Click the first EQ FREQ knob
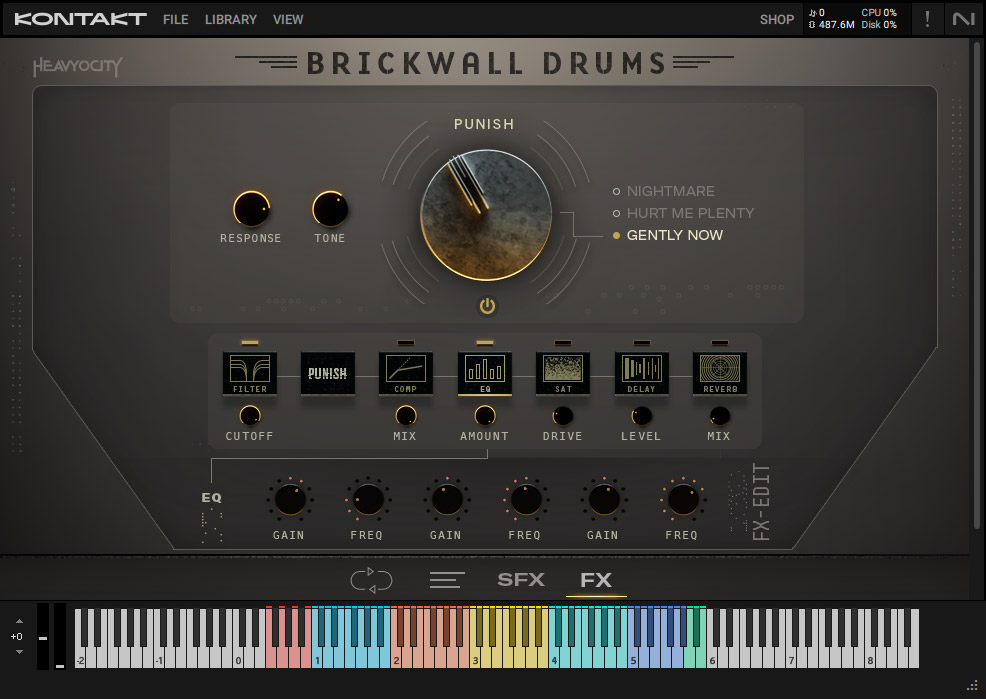This screenshot has width=986, height=699. tap(368, 500)
